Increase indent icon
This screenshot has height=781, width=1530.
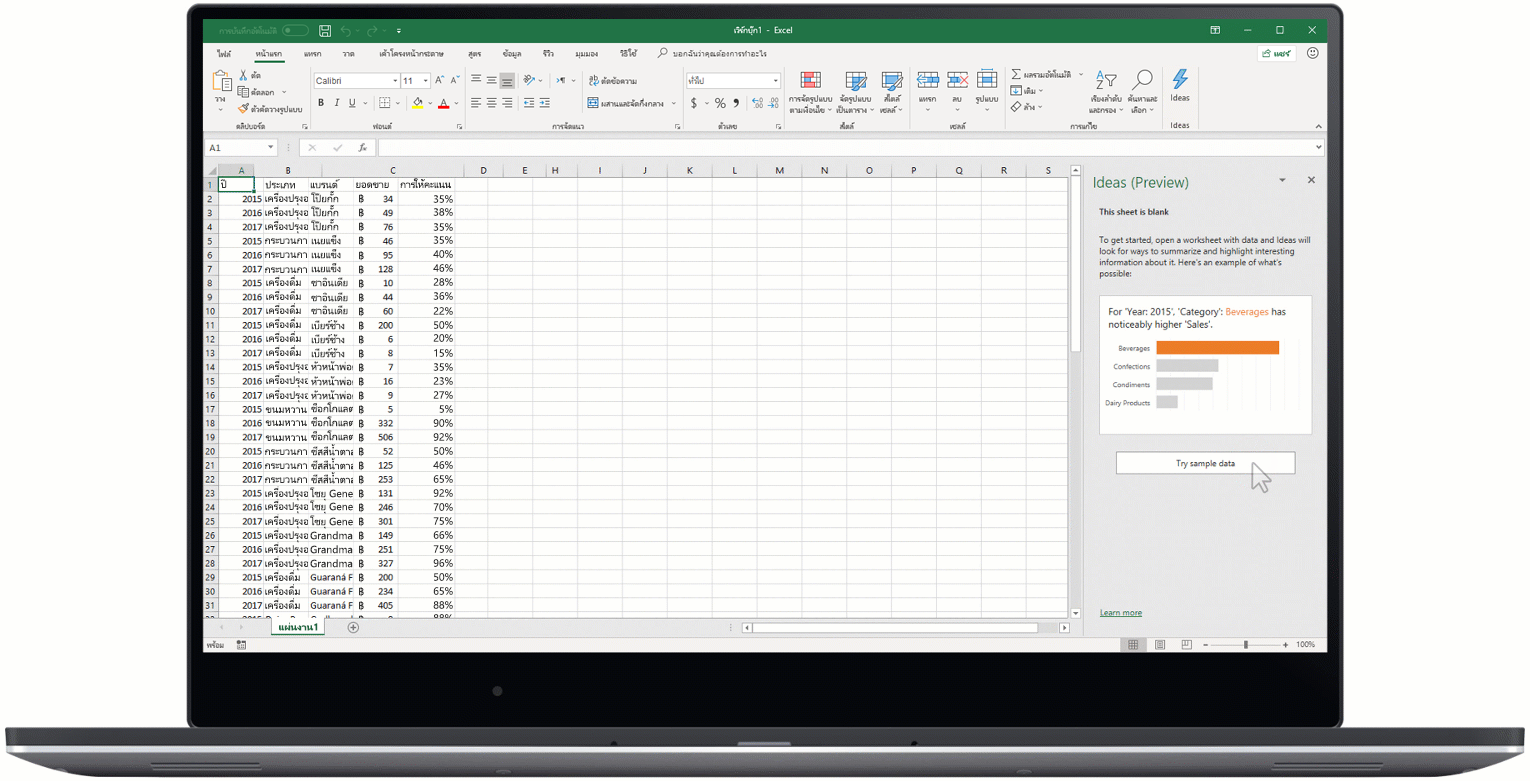(x=544, y=103)
